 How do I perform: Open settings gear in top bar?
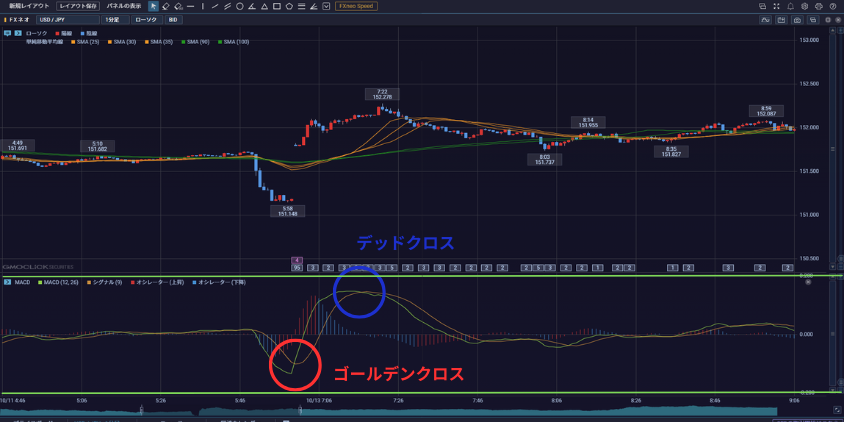(x=805, y=6)
